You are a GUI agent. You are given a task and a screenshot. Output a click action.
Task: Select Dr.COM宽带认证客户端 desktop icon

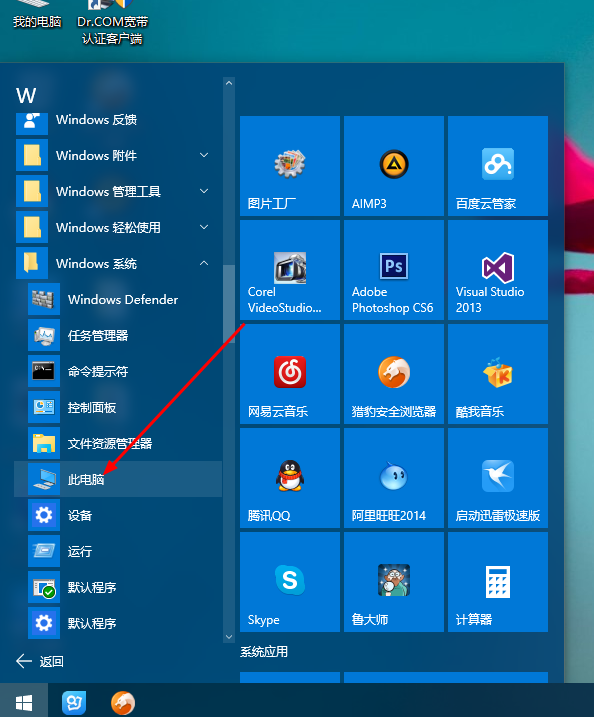pyautogui.click(x=112, y=23)
